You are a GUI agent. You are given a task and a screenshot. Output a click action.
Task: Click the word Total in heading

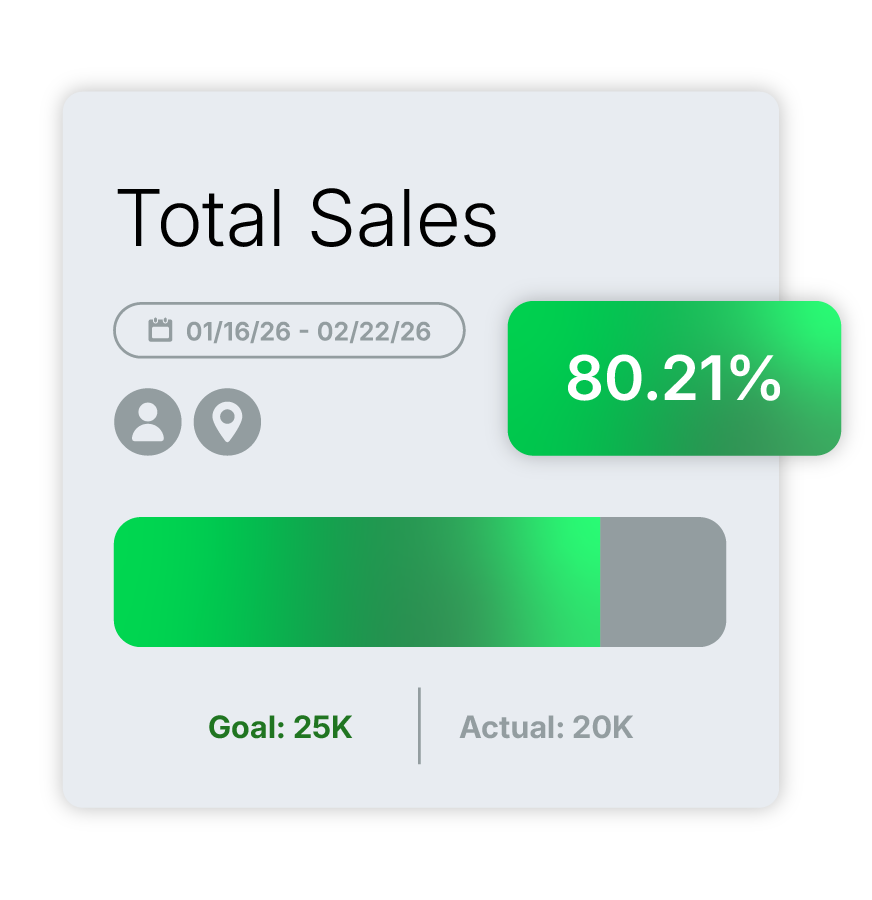[203, 217]
